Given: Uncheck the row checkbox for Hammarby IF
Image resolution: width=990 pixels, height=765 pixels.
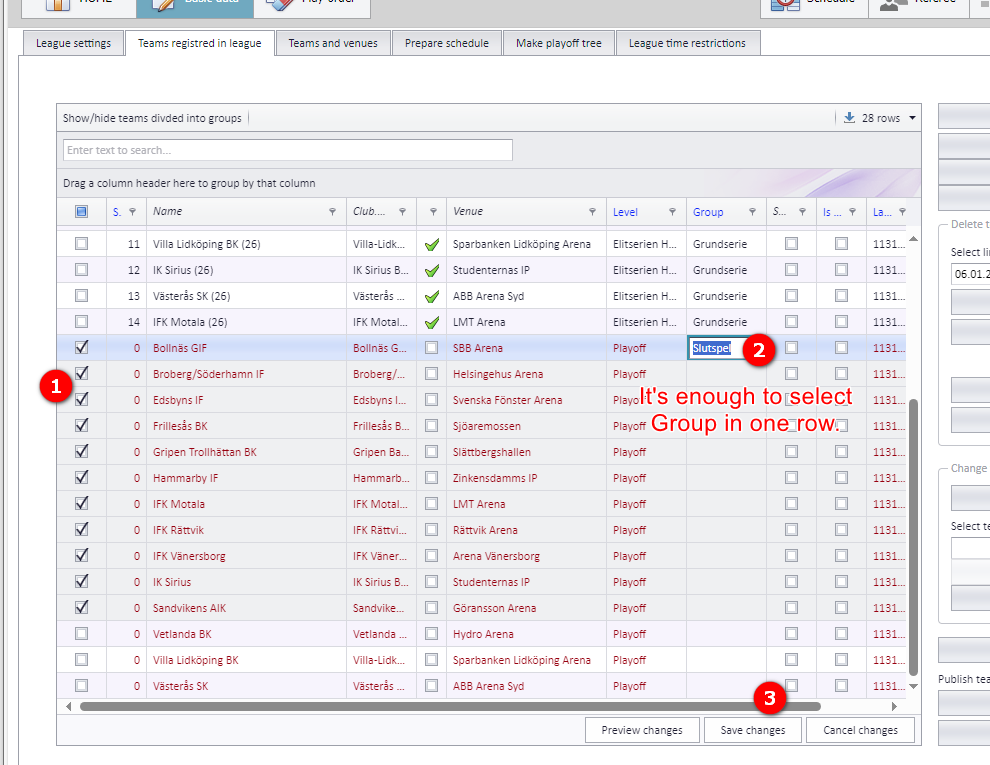Looking at the screenshot, I should (81, 477).
